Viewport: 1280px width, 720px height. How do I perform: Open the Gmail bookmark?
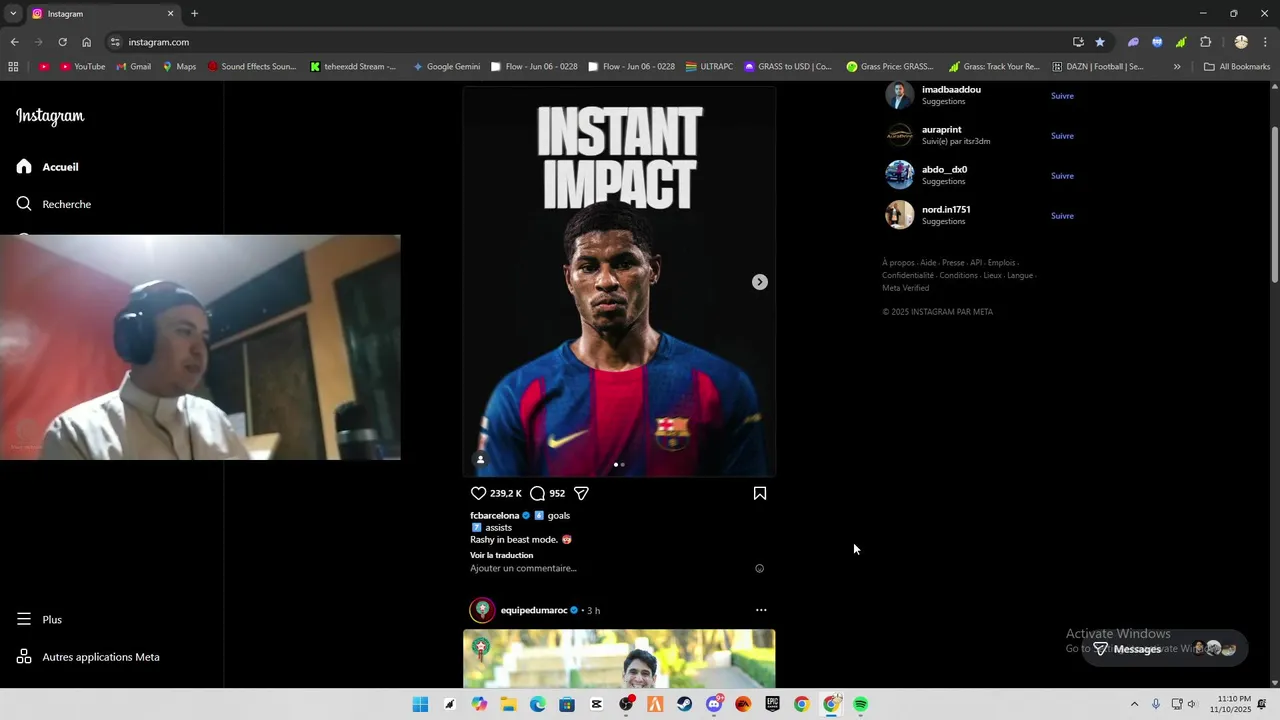[133, 67]
